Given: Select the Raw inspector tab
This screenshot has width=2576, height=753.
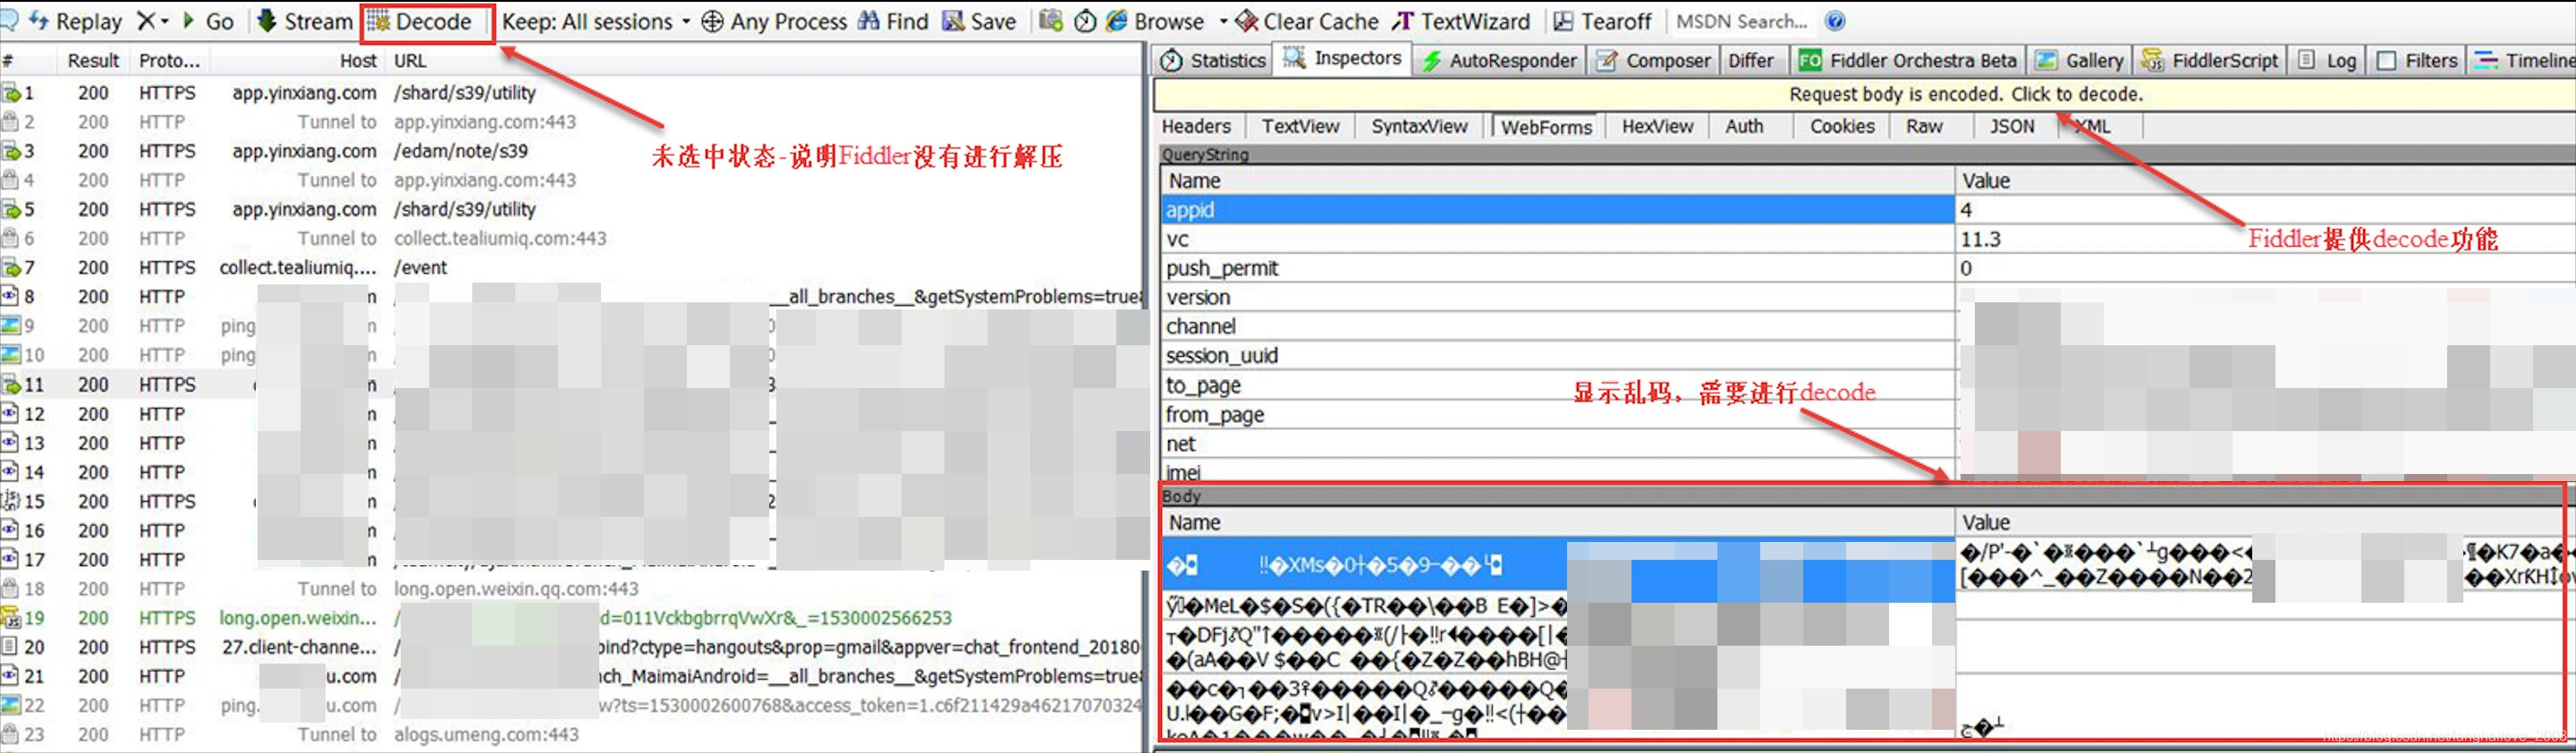Looking at the screenshot, I should [x=1924, y=126].
